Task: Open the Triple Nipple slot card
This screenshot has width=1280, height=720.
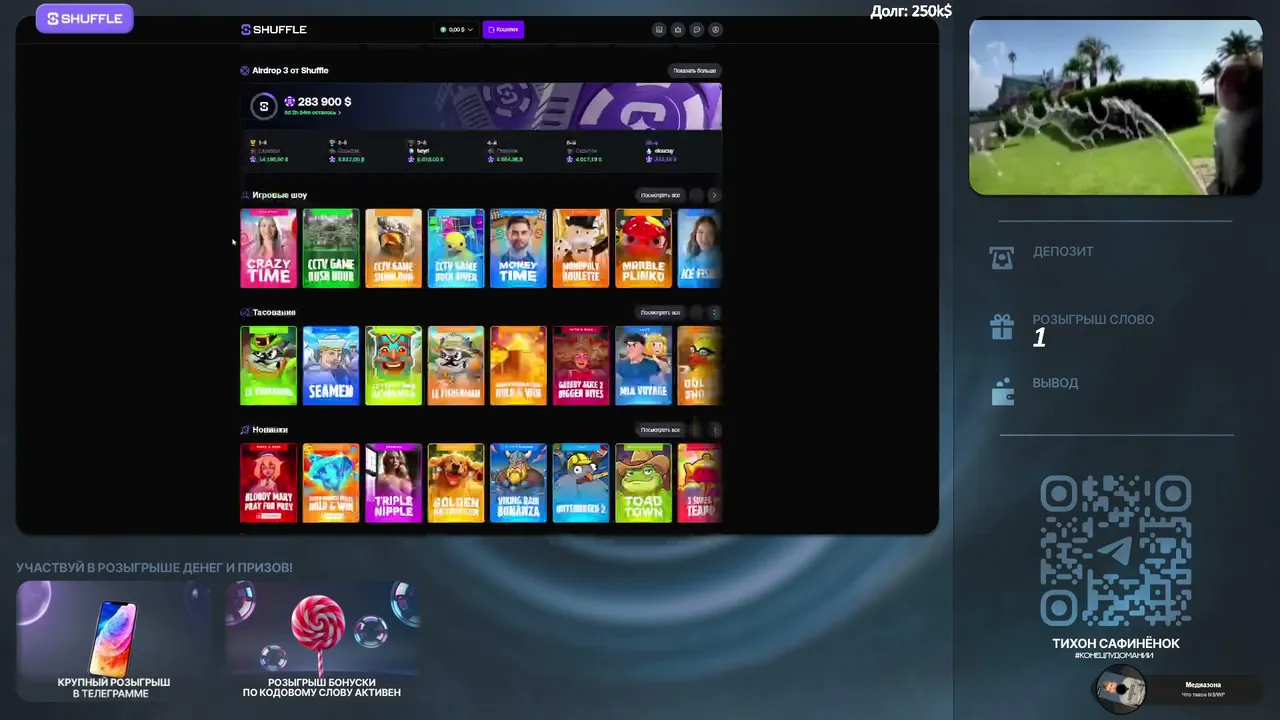Action: [x=393, y=483]
